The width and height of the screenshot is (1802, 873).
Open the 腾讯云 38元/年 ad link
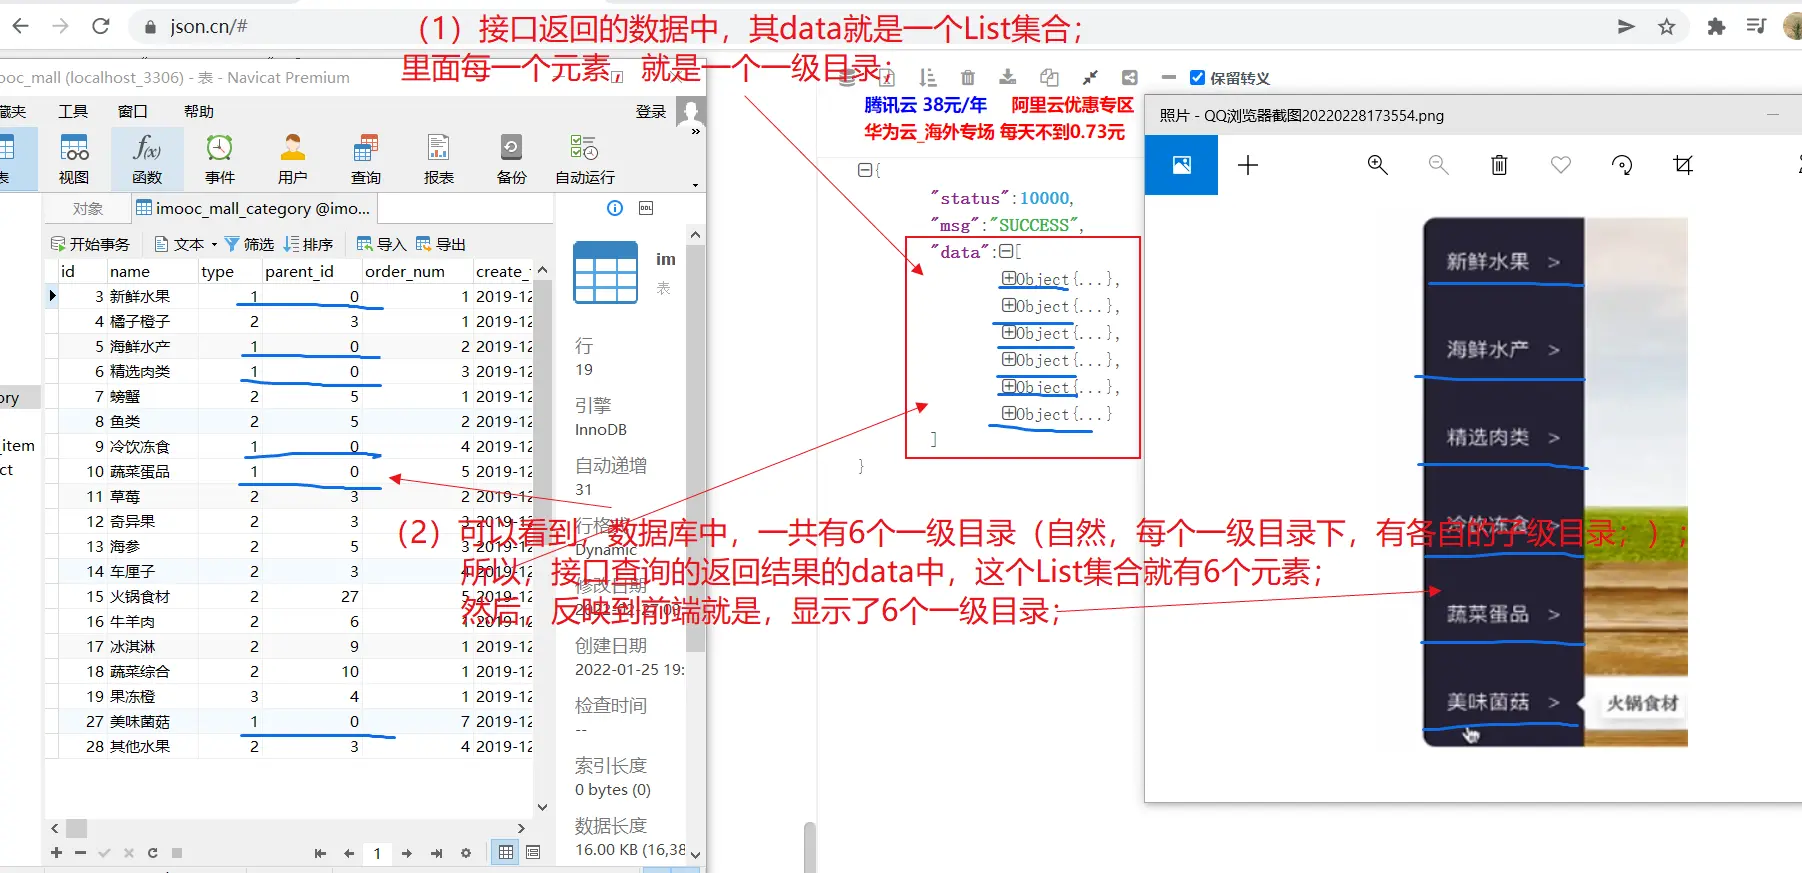(925, 105)
